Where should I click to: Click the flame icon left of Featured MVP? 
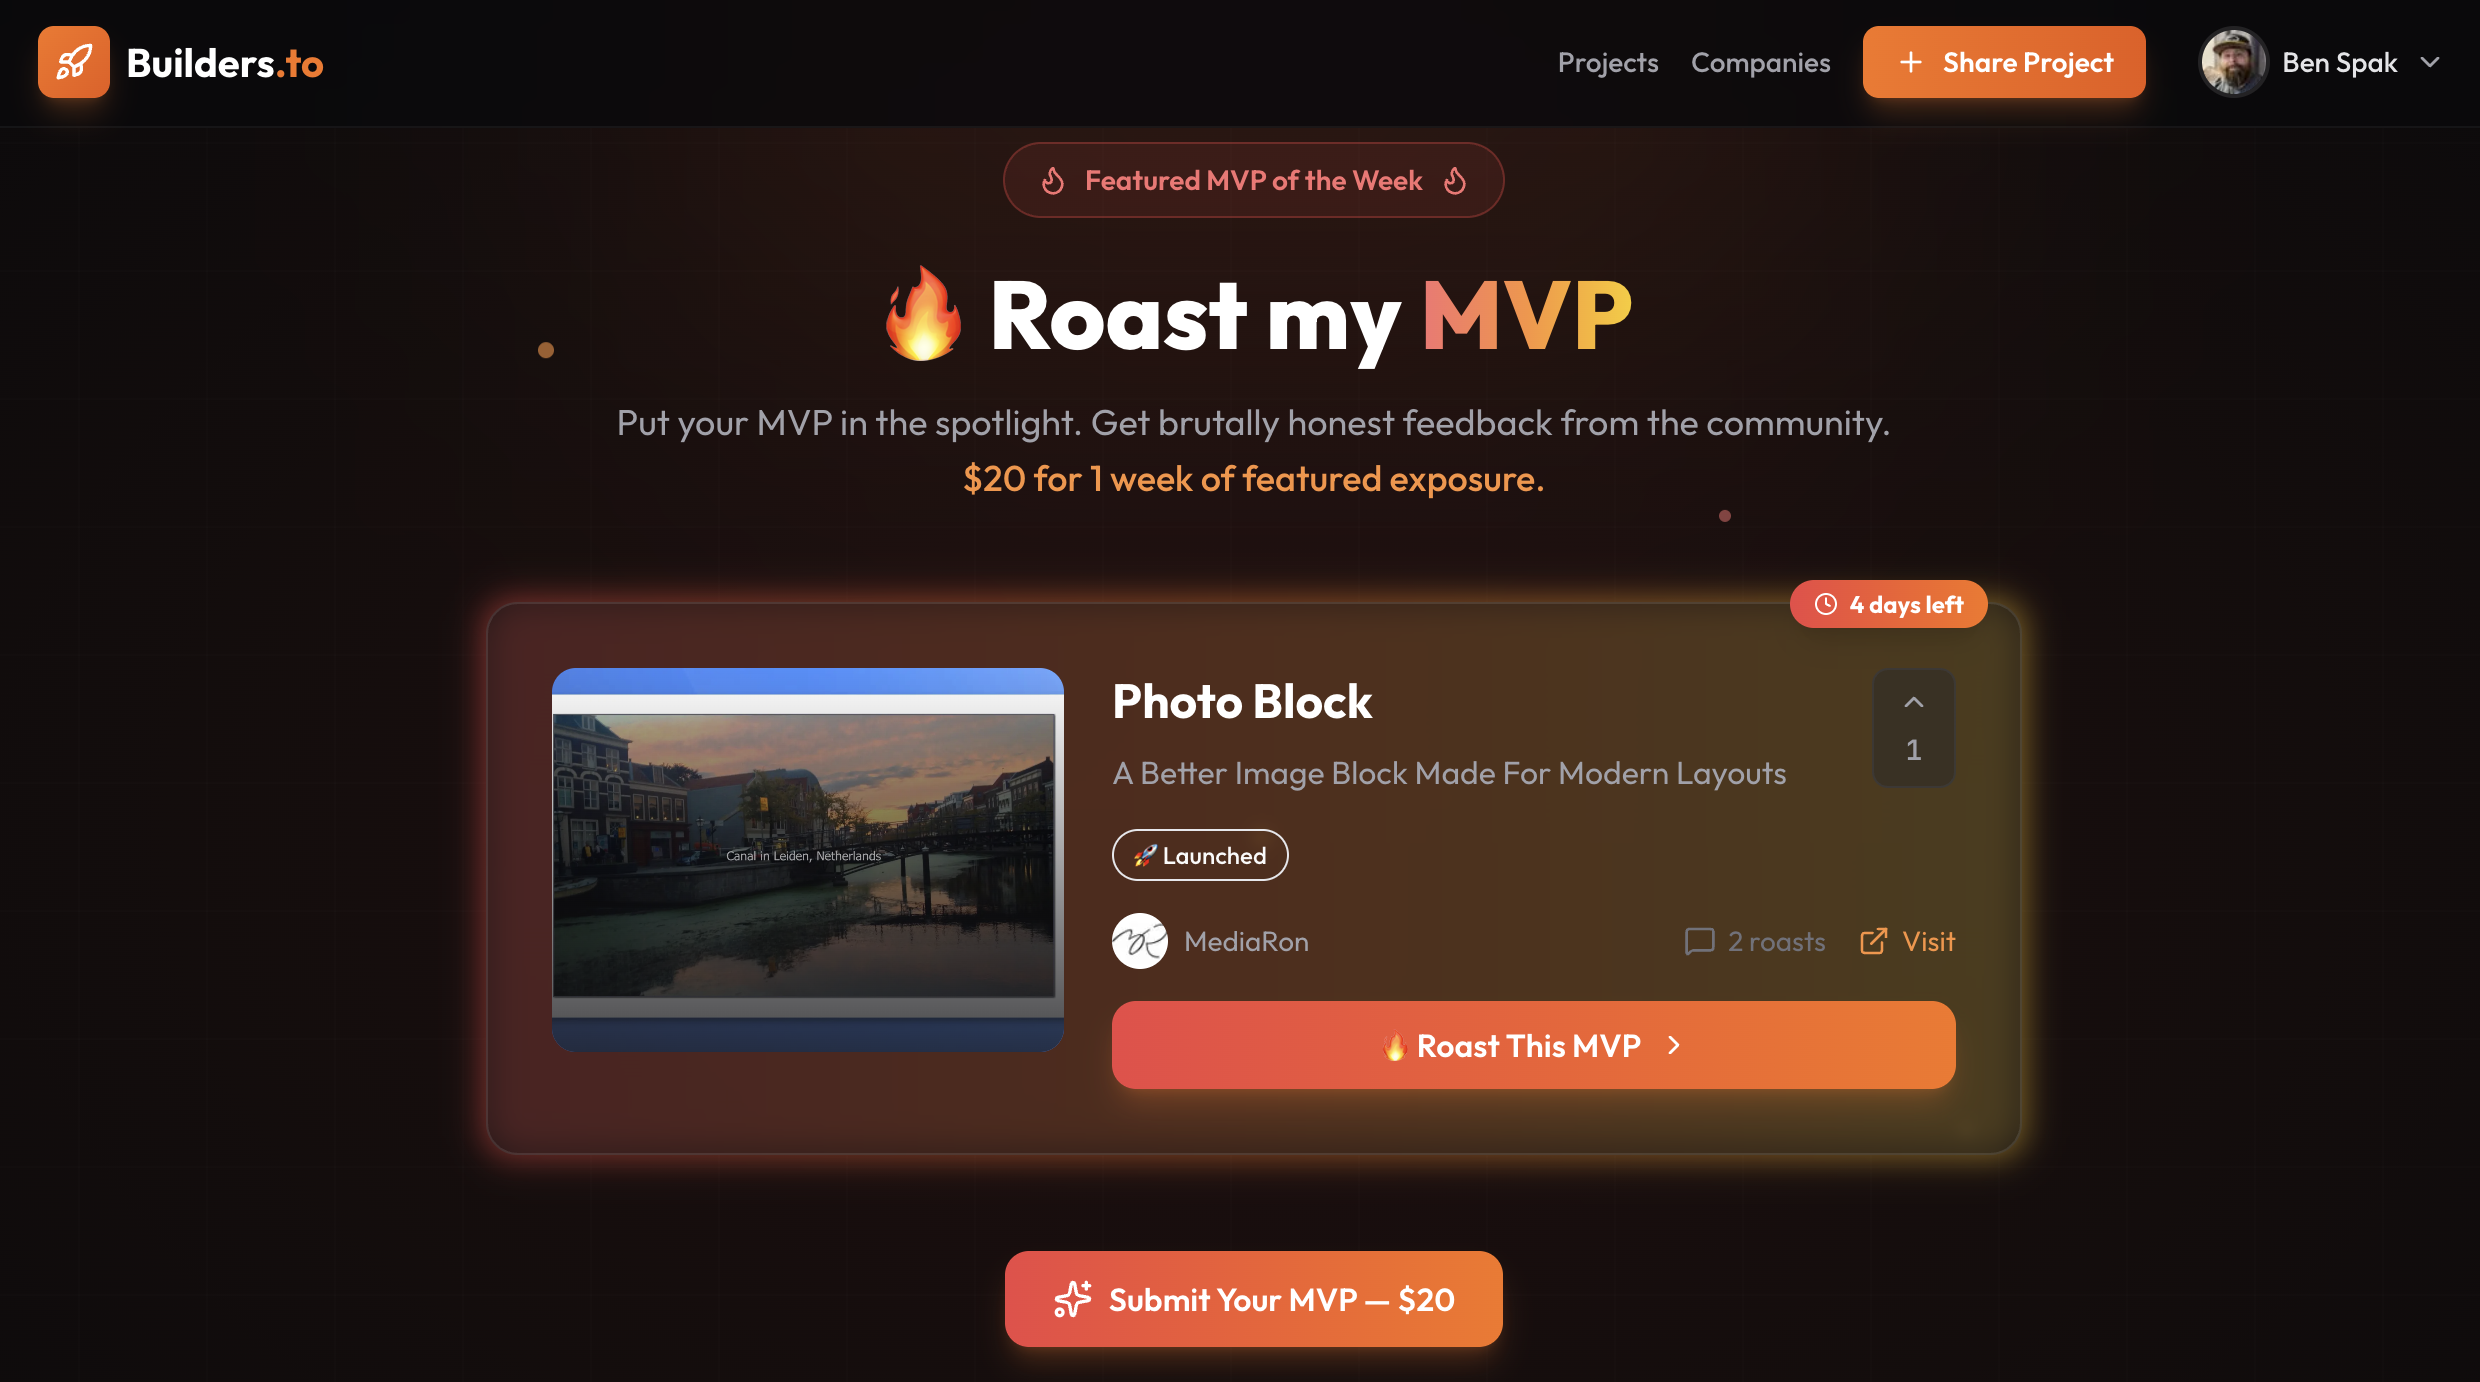pyautogui.click(x=1053, y=180)
